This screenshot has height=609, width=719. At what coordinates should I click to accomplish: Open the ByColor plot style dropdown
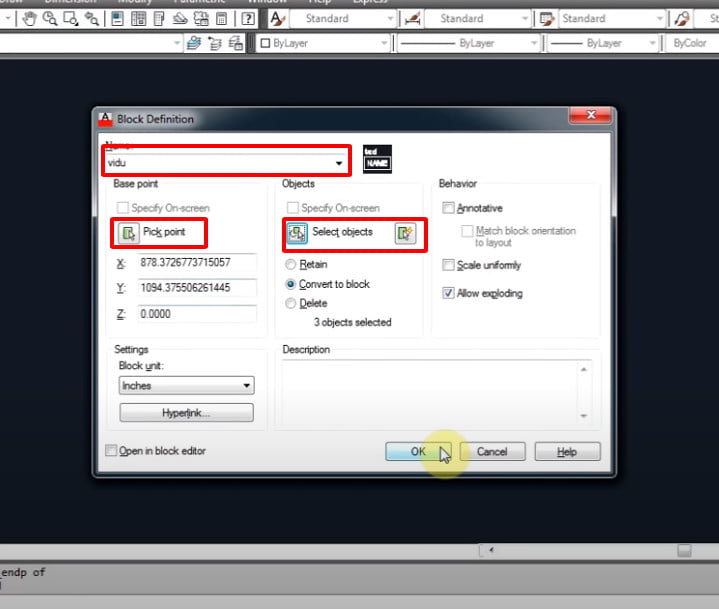point(692,43)
